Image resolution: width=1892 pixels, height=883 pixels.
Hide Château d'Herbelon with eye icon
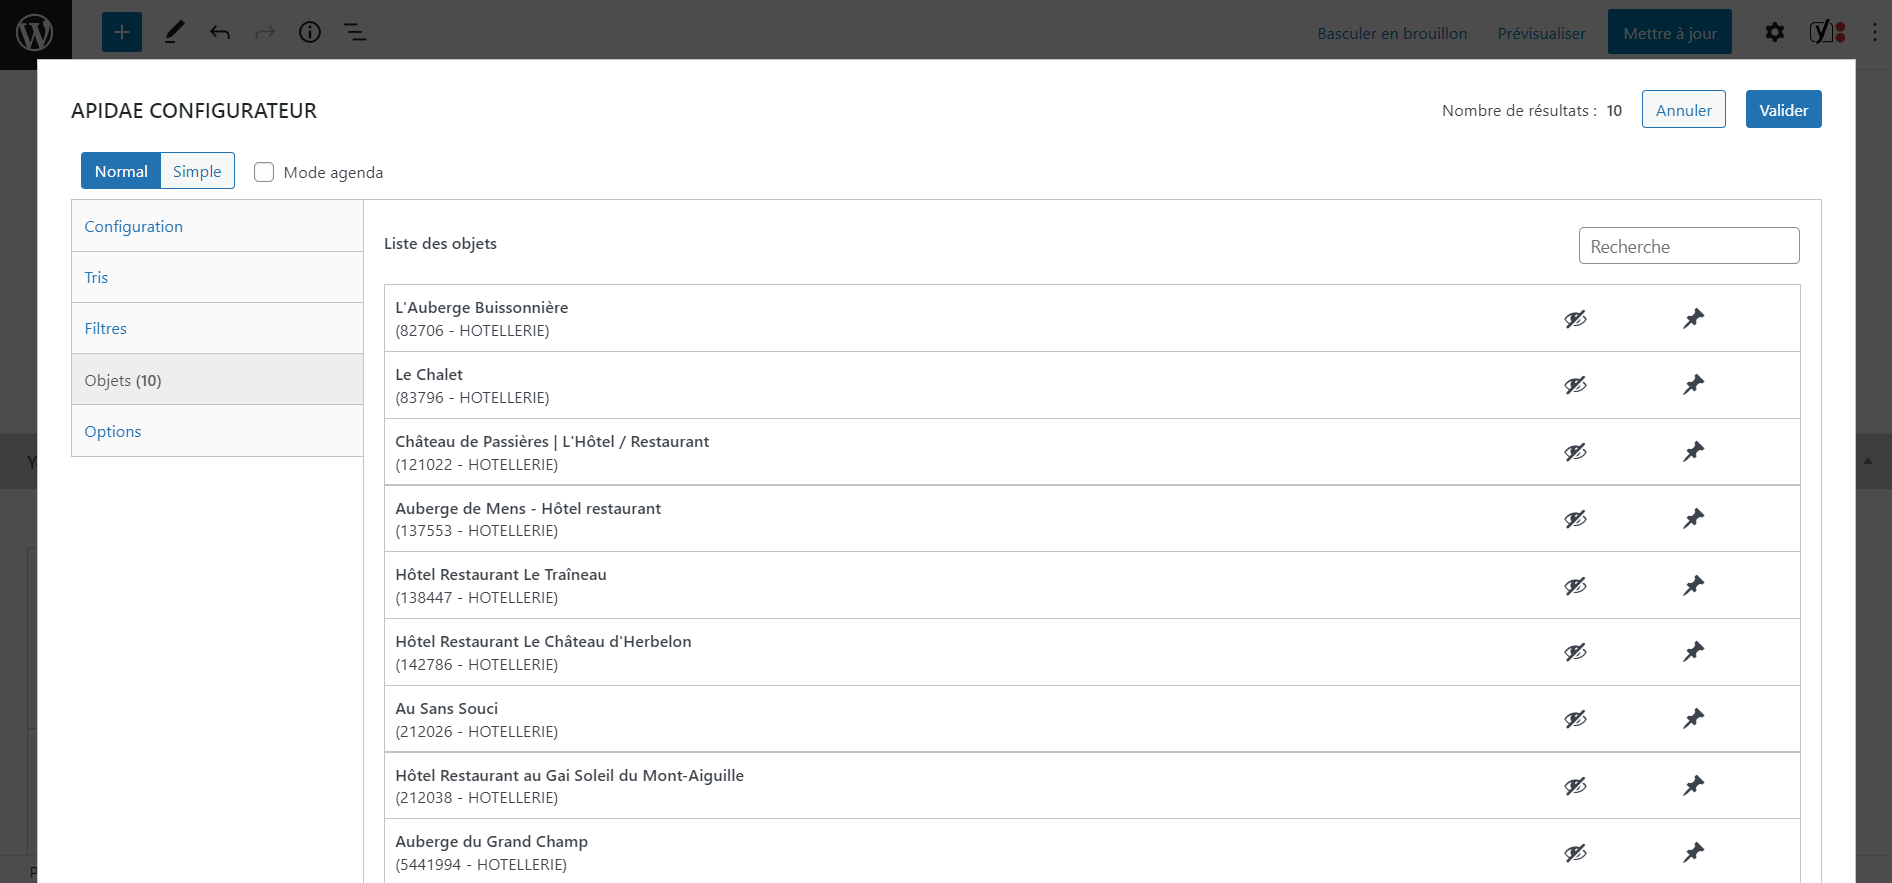[x=1576, y=652]
